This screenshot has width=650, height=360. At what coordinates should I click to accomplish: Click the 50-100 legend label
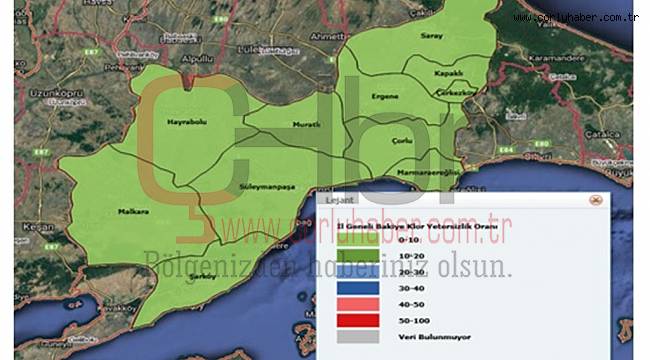pyautogui.click(x=414, y=321)
